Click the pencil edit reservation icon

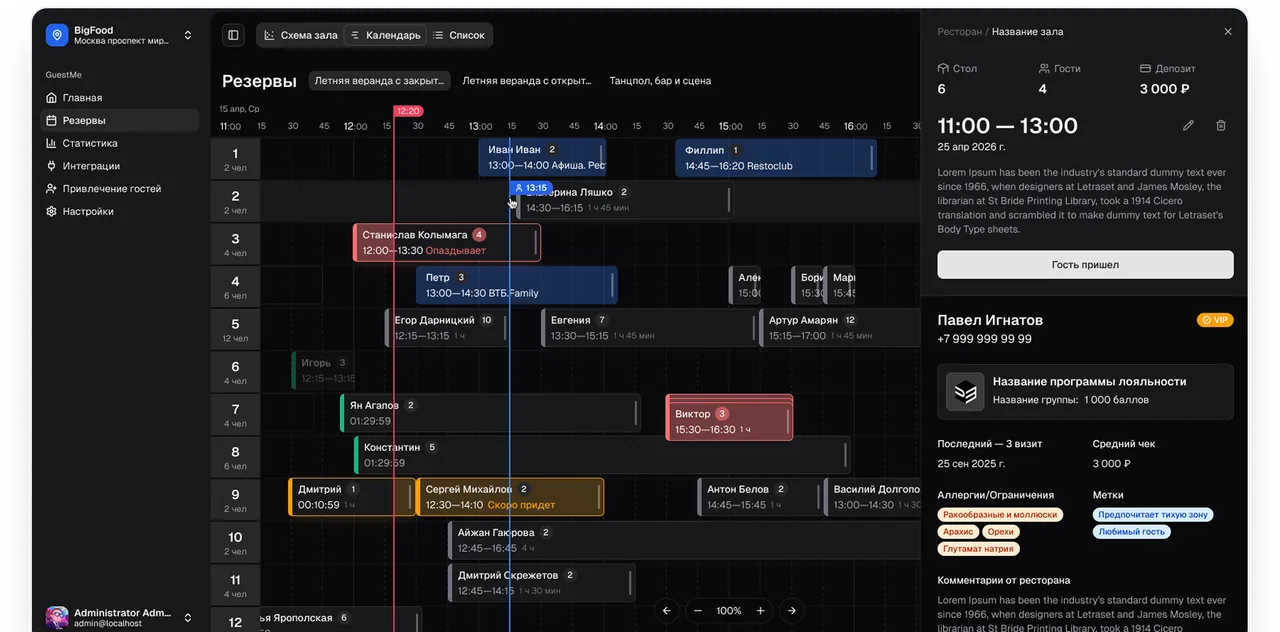[x=1188, y=126]
